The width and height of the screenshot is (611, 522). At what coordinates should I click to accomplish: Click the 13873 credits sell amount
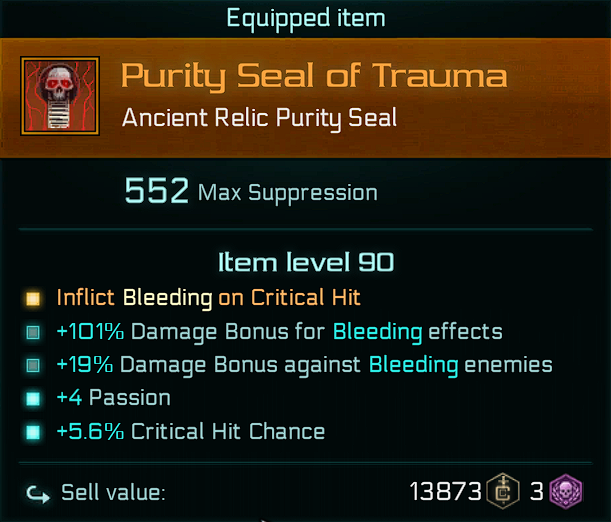coord(445,491)
